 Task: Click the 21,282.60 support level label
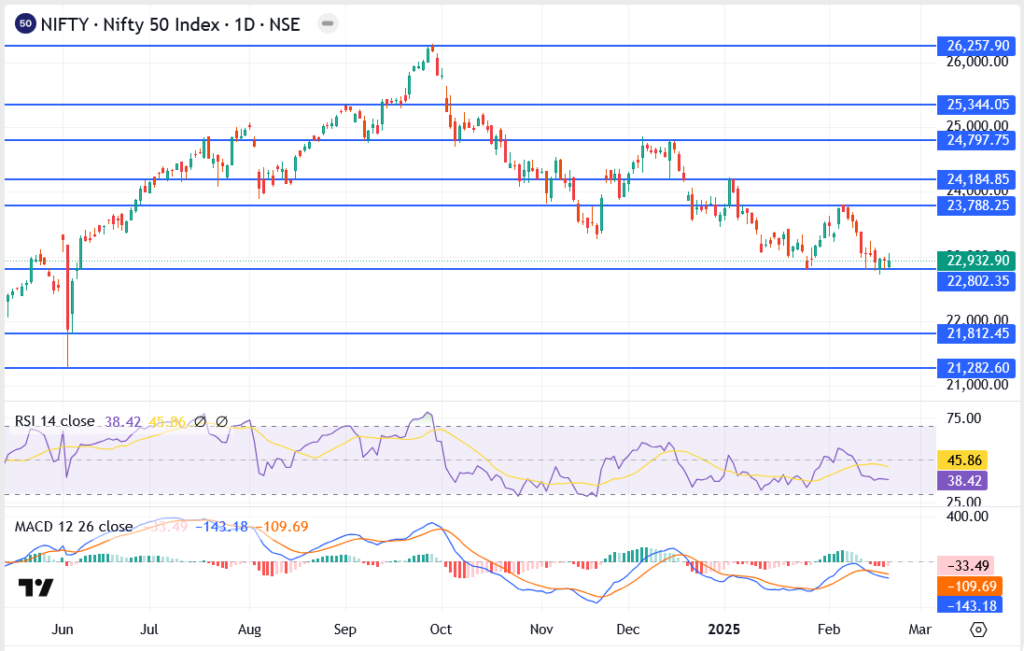coord(975,368)
